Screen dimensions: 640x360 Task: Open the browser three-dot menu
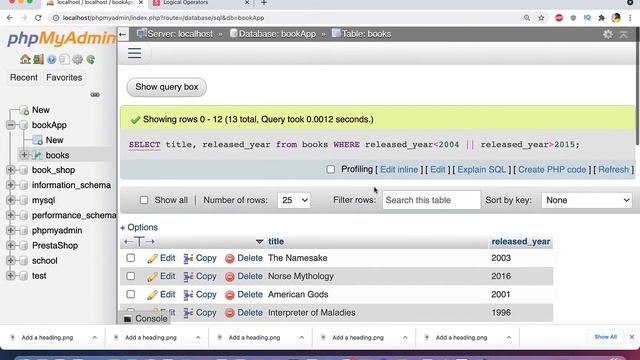click(x=631, y=18)
